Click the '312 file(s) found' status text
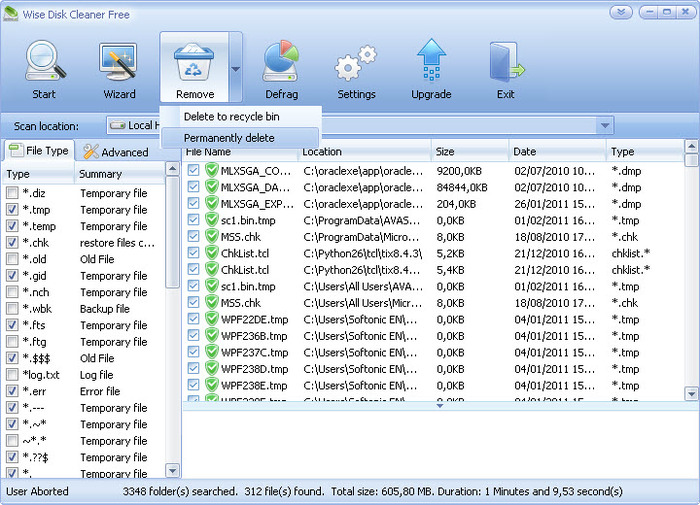Screen dimensions: 700x505 (x=283, y=492)
